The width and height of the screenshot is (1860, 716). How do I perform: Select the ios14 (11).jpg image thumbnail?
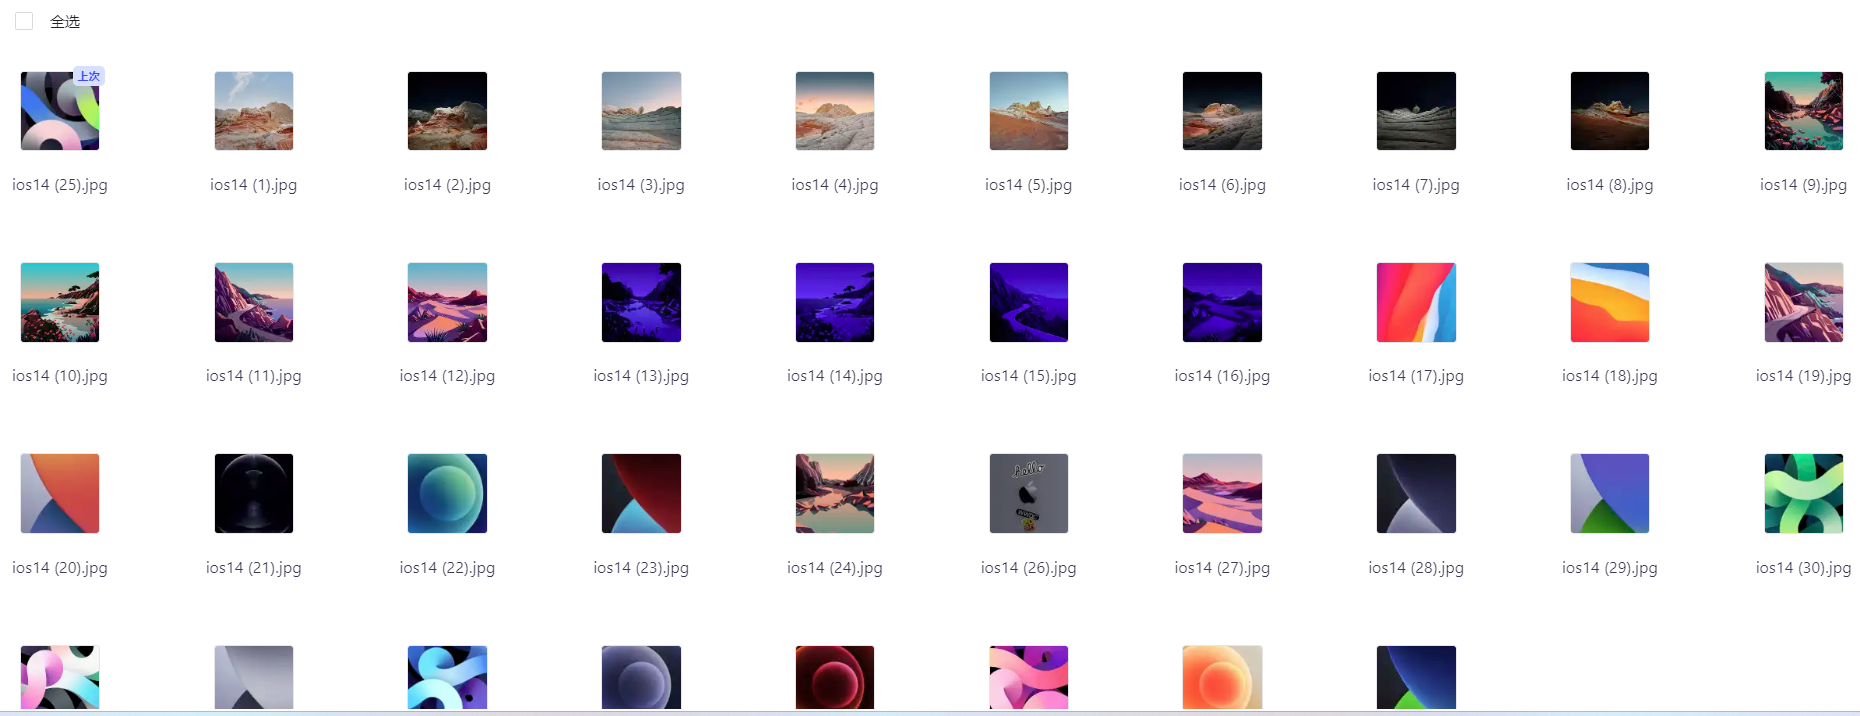(x=254, y=302)
